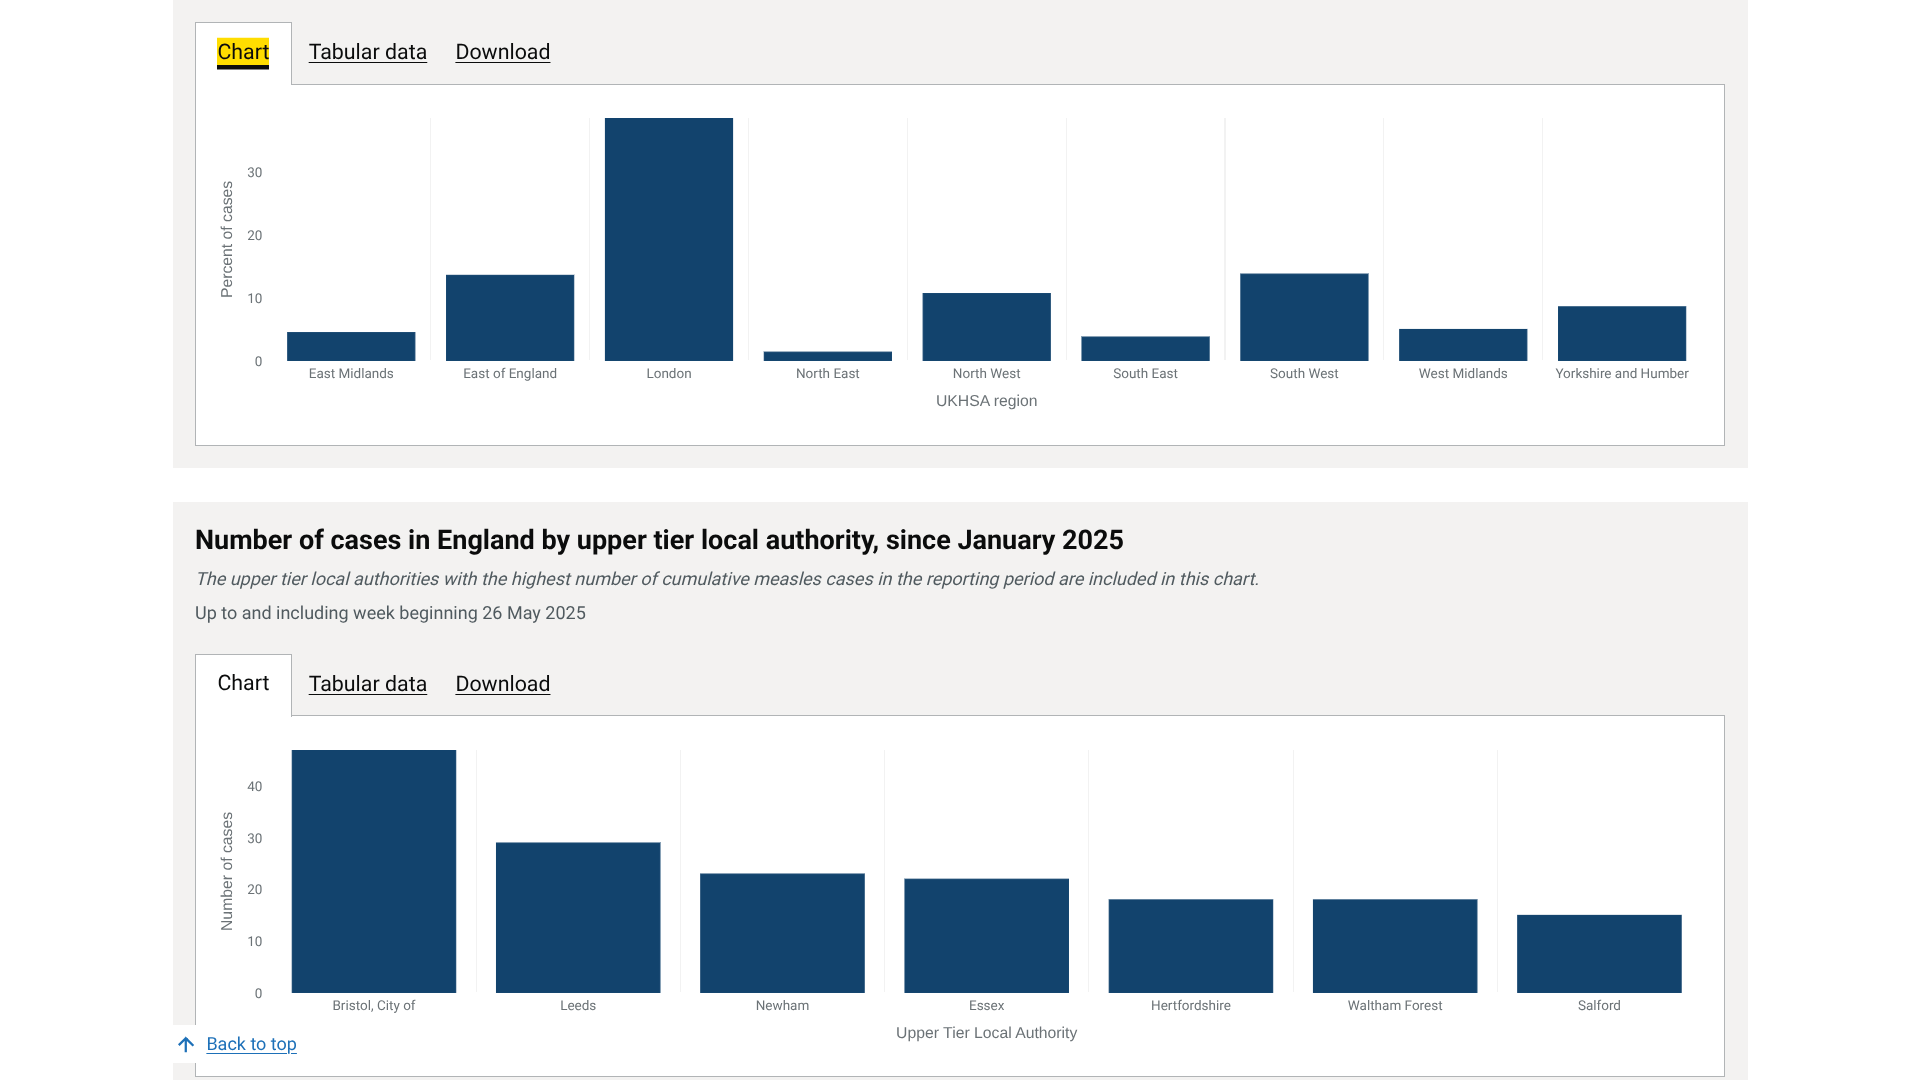Open Tabular data tab for regional chart
This screenshot has height=1080, width=1920.
[367, 52]
